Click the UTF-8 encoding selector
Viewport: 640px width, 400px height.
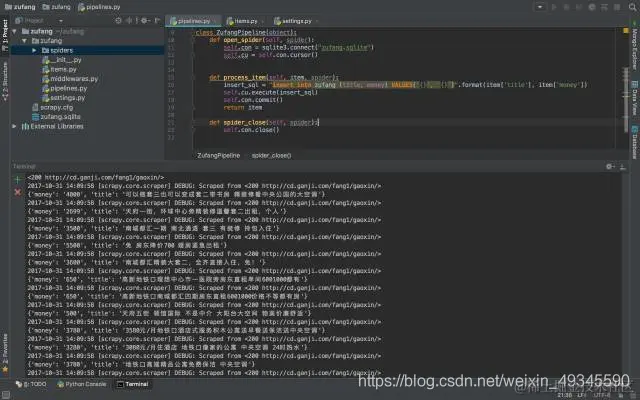coord(602,395)
